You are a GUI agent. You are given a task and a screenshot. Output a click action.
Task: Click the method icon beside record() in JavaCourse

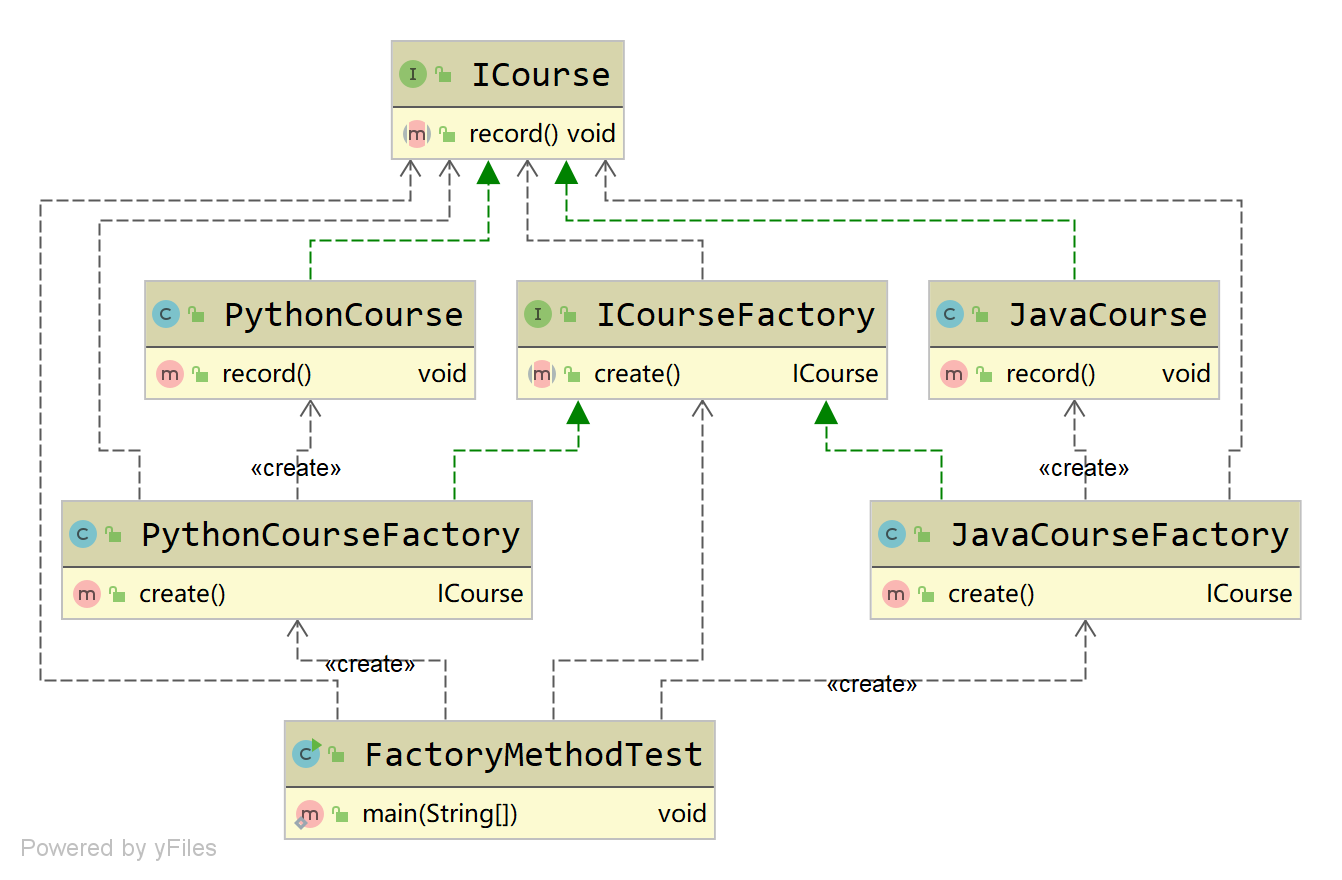[954, 374]
